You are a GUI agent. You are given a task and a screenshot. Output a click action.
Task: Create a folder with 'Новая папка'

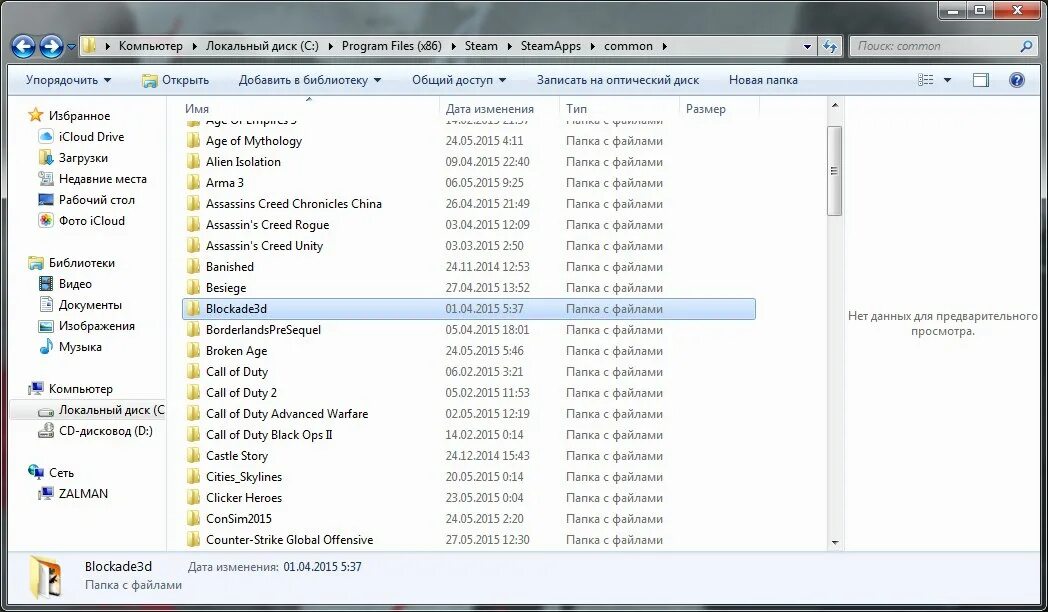[x=763, y=80]
